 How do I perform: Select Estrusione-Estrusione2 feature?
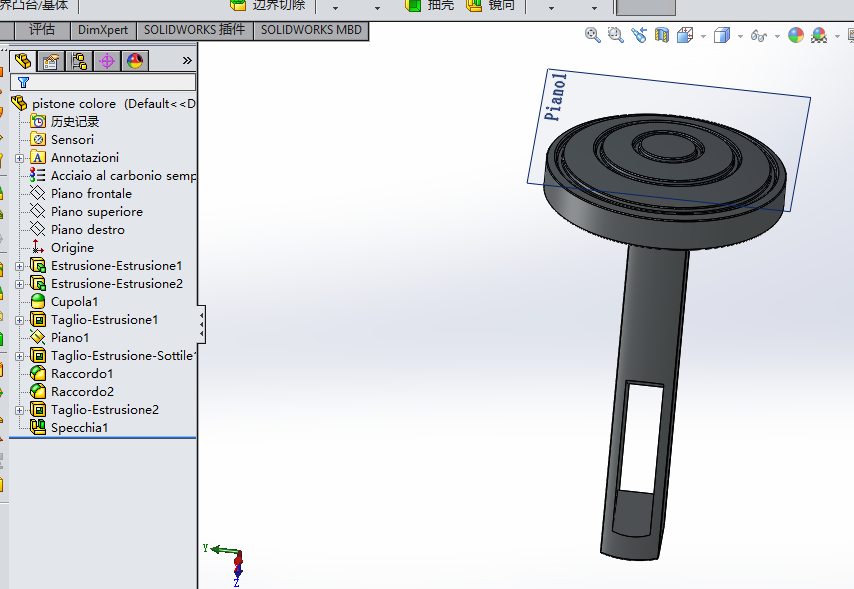tap(107, 283)
